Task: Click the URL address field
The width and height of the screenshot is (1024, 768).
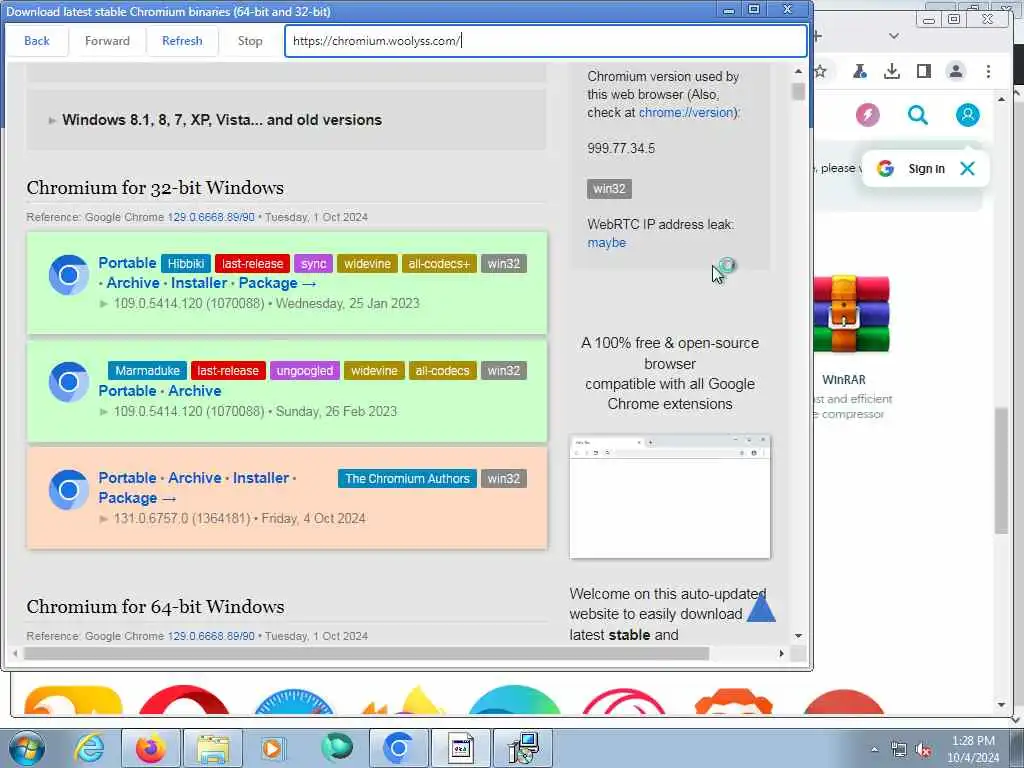Action: [x=546, y=40]
